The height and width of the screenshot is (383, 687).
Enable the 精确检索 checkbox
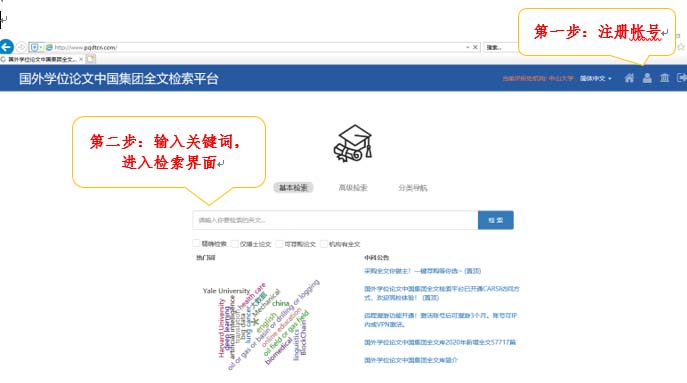point(197,243)
